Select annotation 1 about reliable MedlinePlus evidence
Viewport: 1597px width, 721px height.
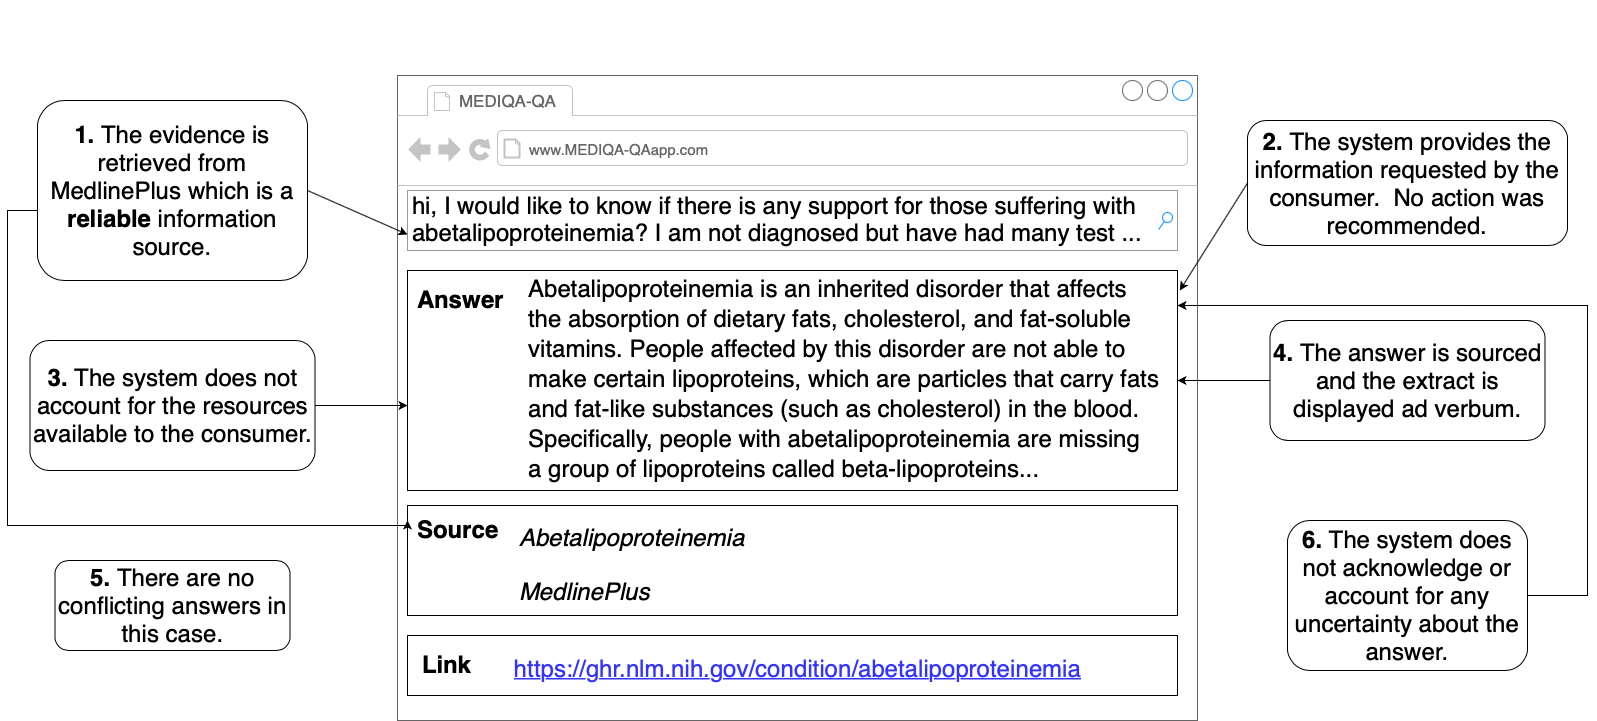(x=172, y=190)
